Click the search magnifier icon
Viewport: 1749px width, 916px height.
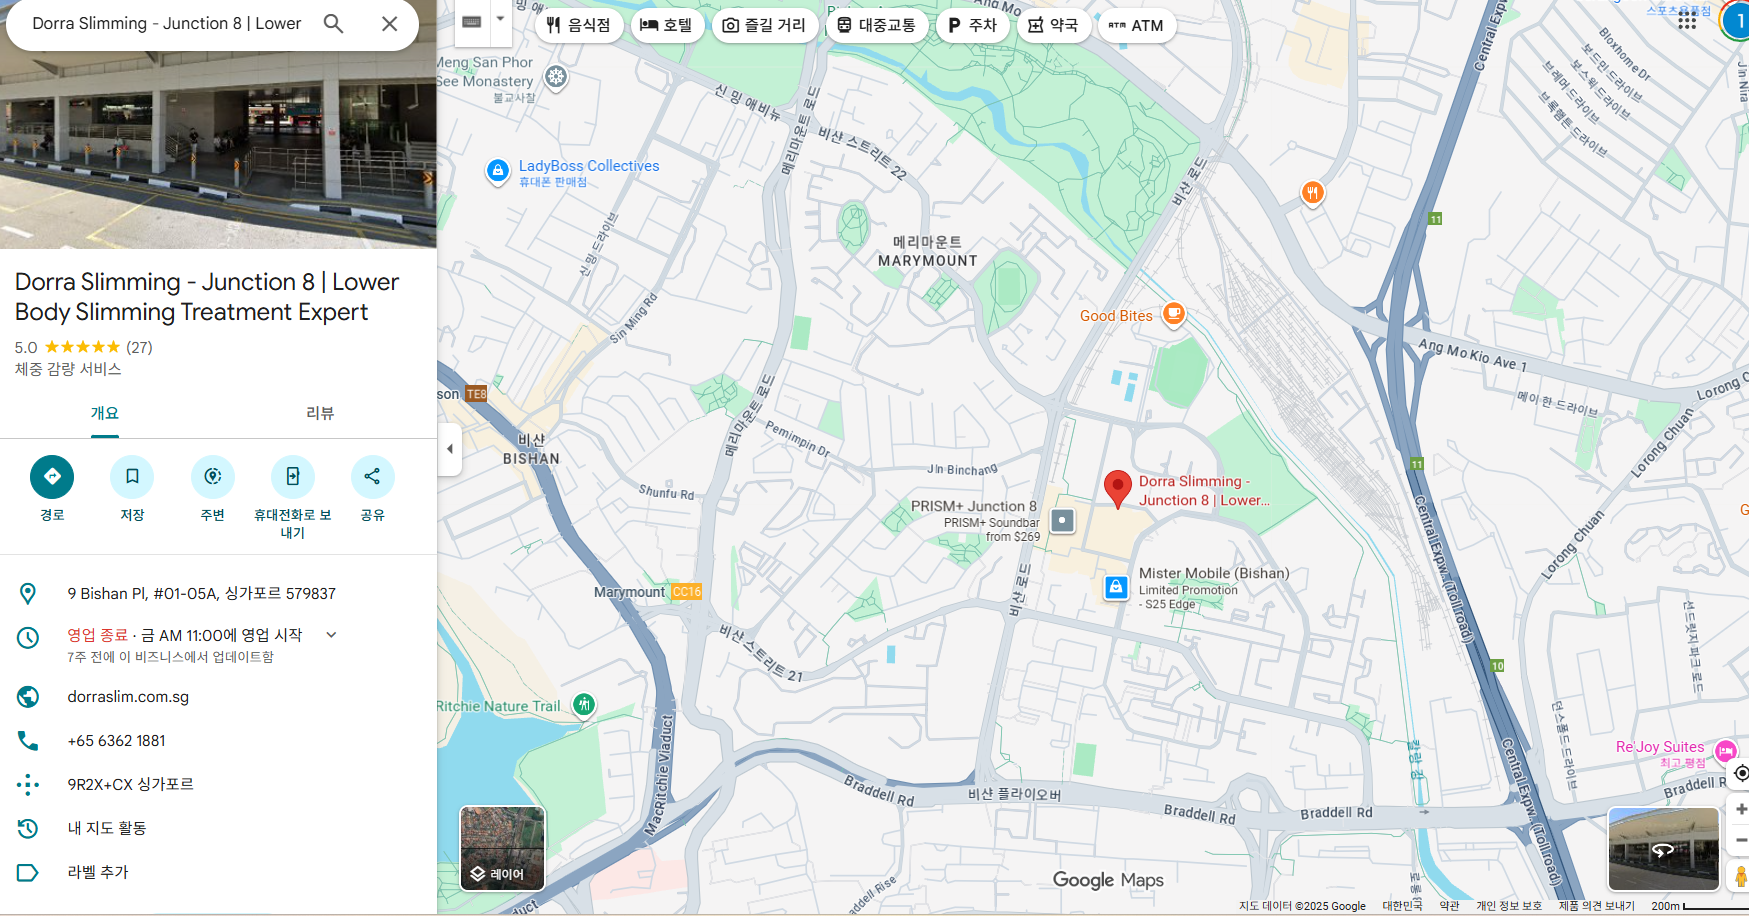[333, 24]
